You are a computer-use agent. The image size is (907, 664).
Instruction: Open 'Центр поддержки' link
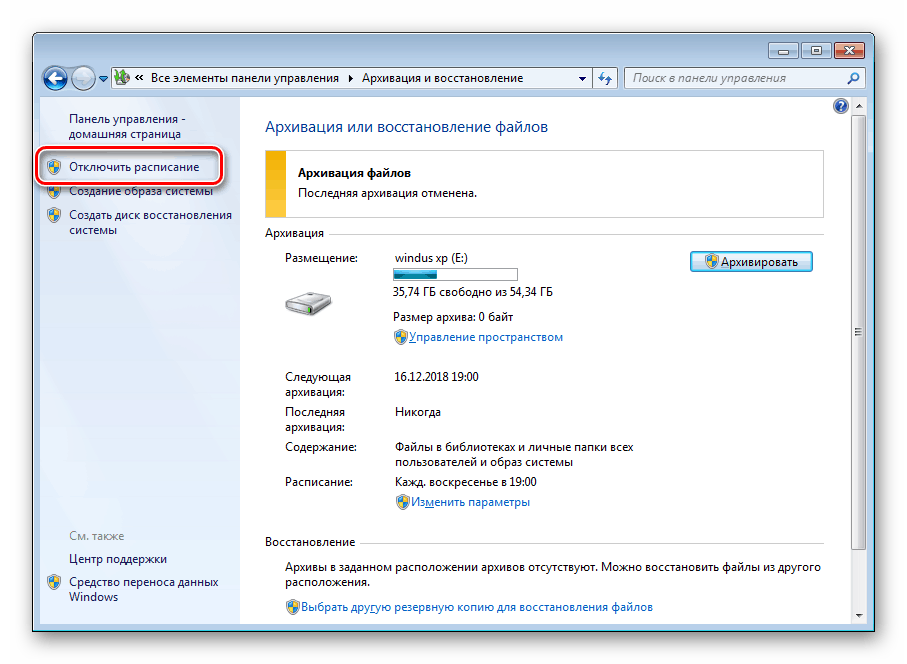[x=118, y=559]
